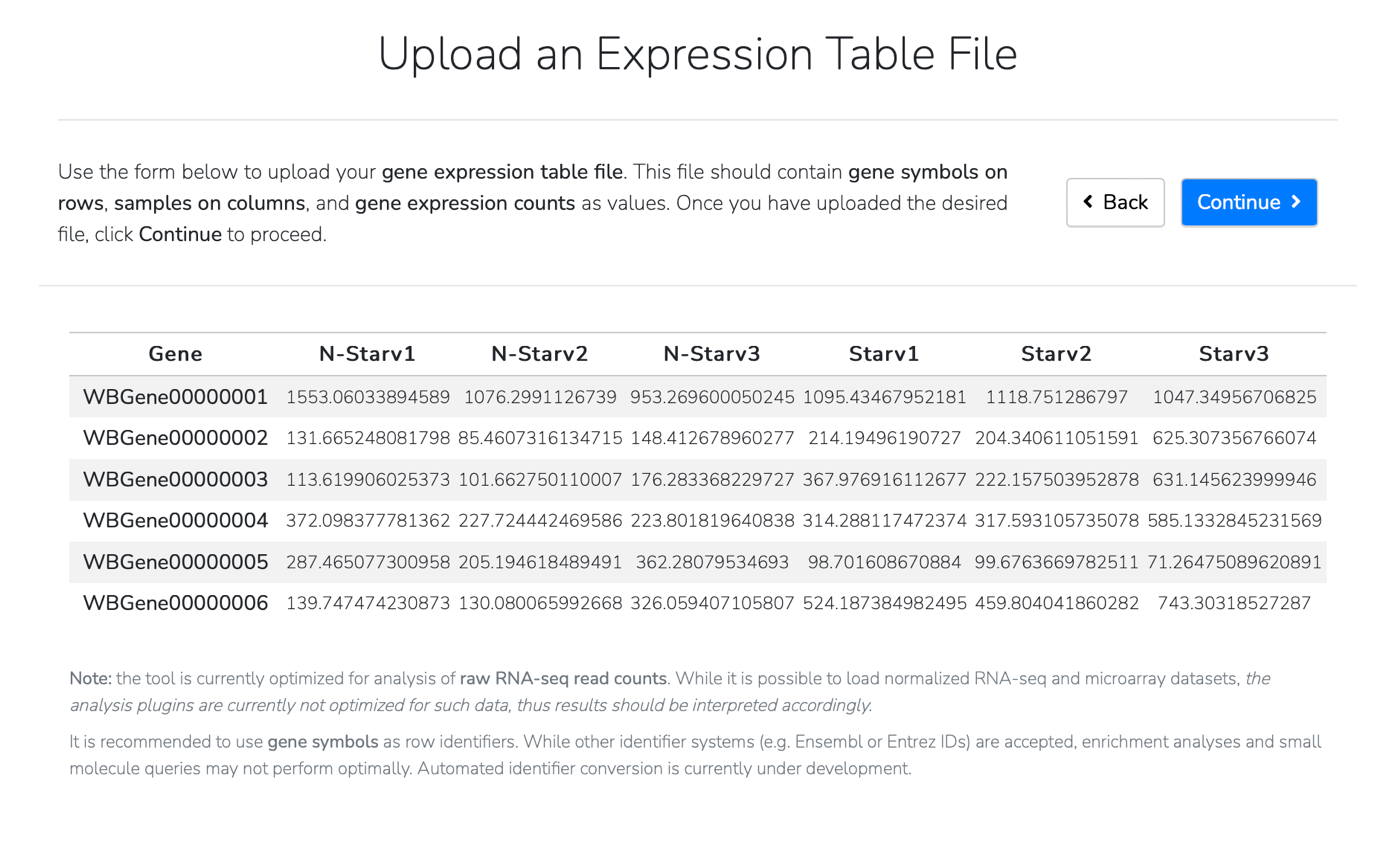
Task: Click the WBGene00000003 row label
Action: point(175,480)
